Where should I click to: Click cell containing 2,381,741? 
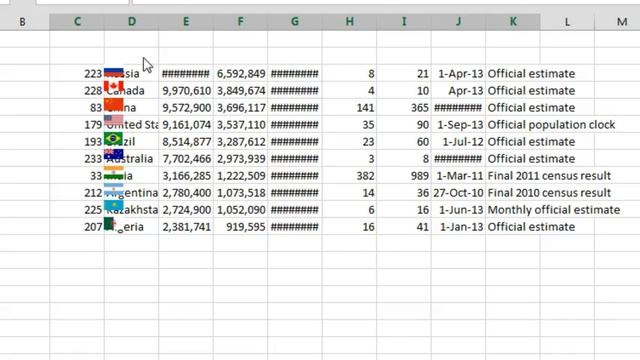pyautogui.click(x=186, y=227)
